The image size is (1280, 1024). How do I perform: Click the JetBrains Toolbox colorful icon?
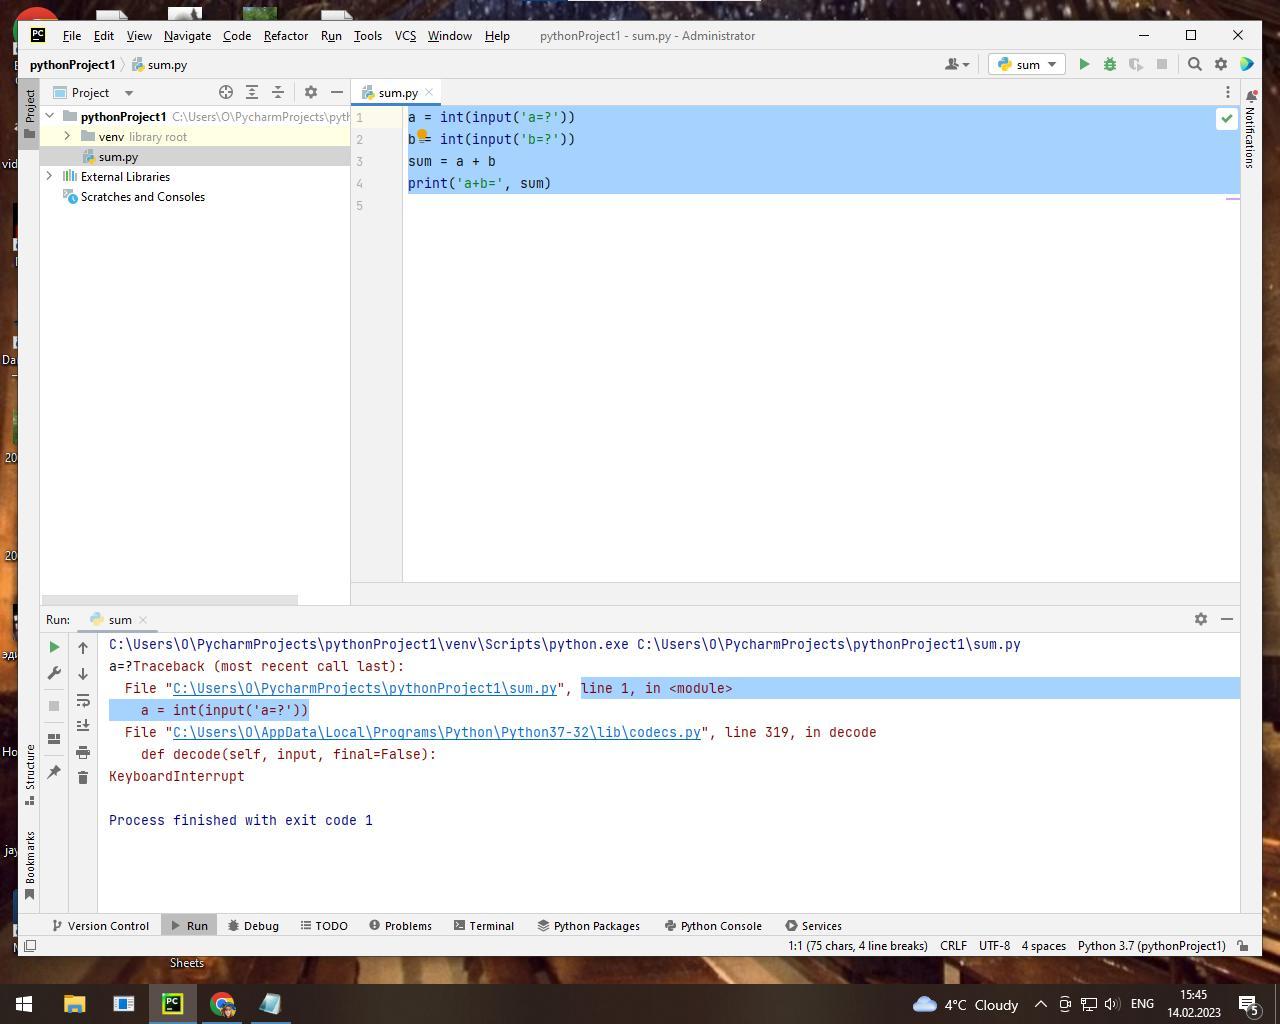coord(1247,64)
